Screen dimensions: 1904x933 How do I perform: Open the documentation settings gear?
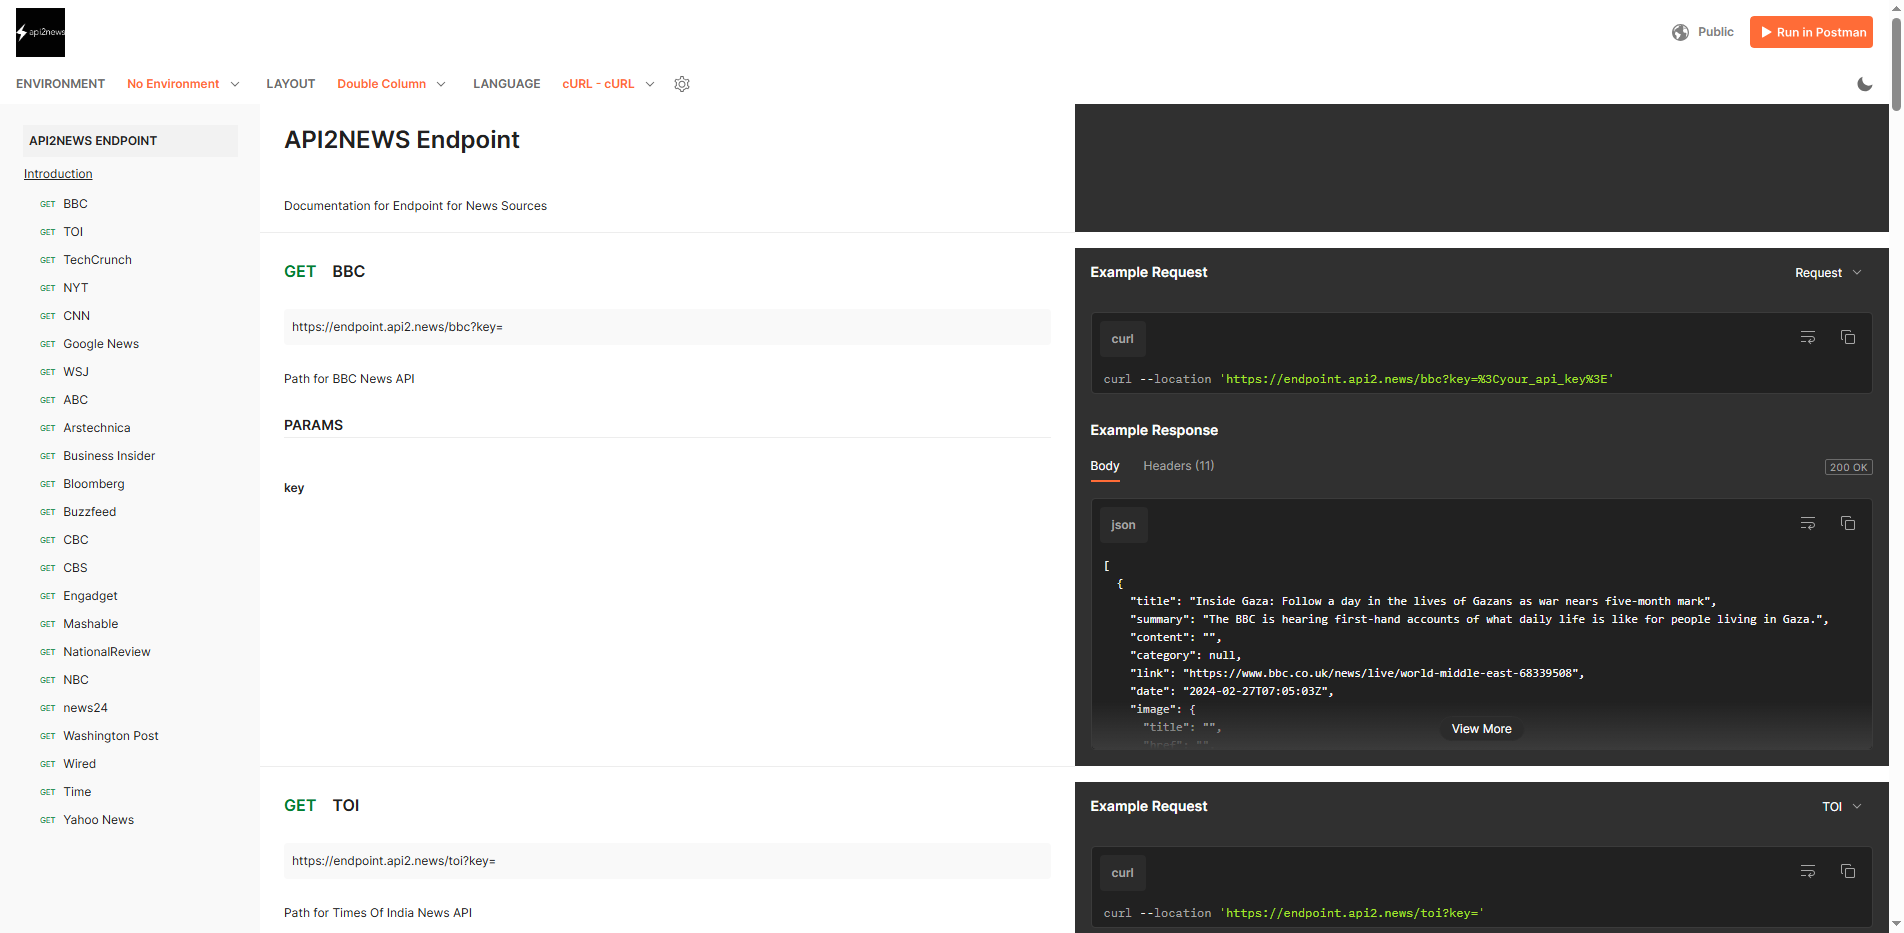(x=682, y=84)
